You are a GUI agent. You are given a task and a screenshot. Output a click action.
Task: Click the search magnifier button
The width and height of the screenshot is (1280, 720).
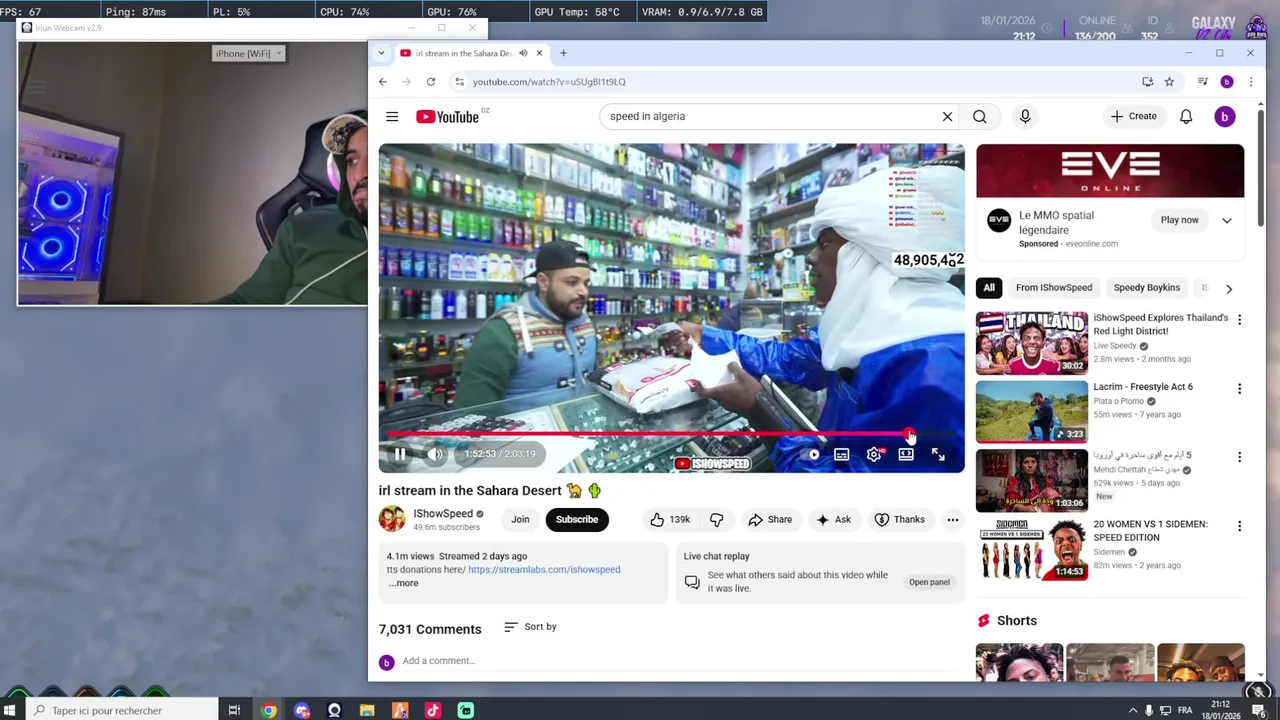coord(980,117)
